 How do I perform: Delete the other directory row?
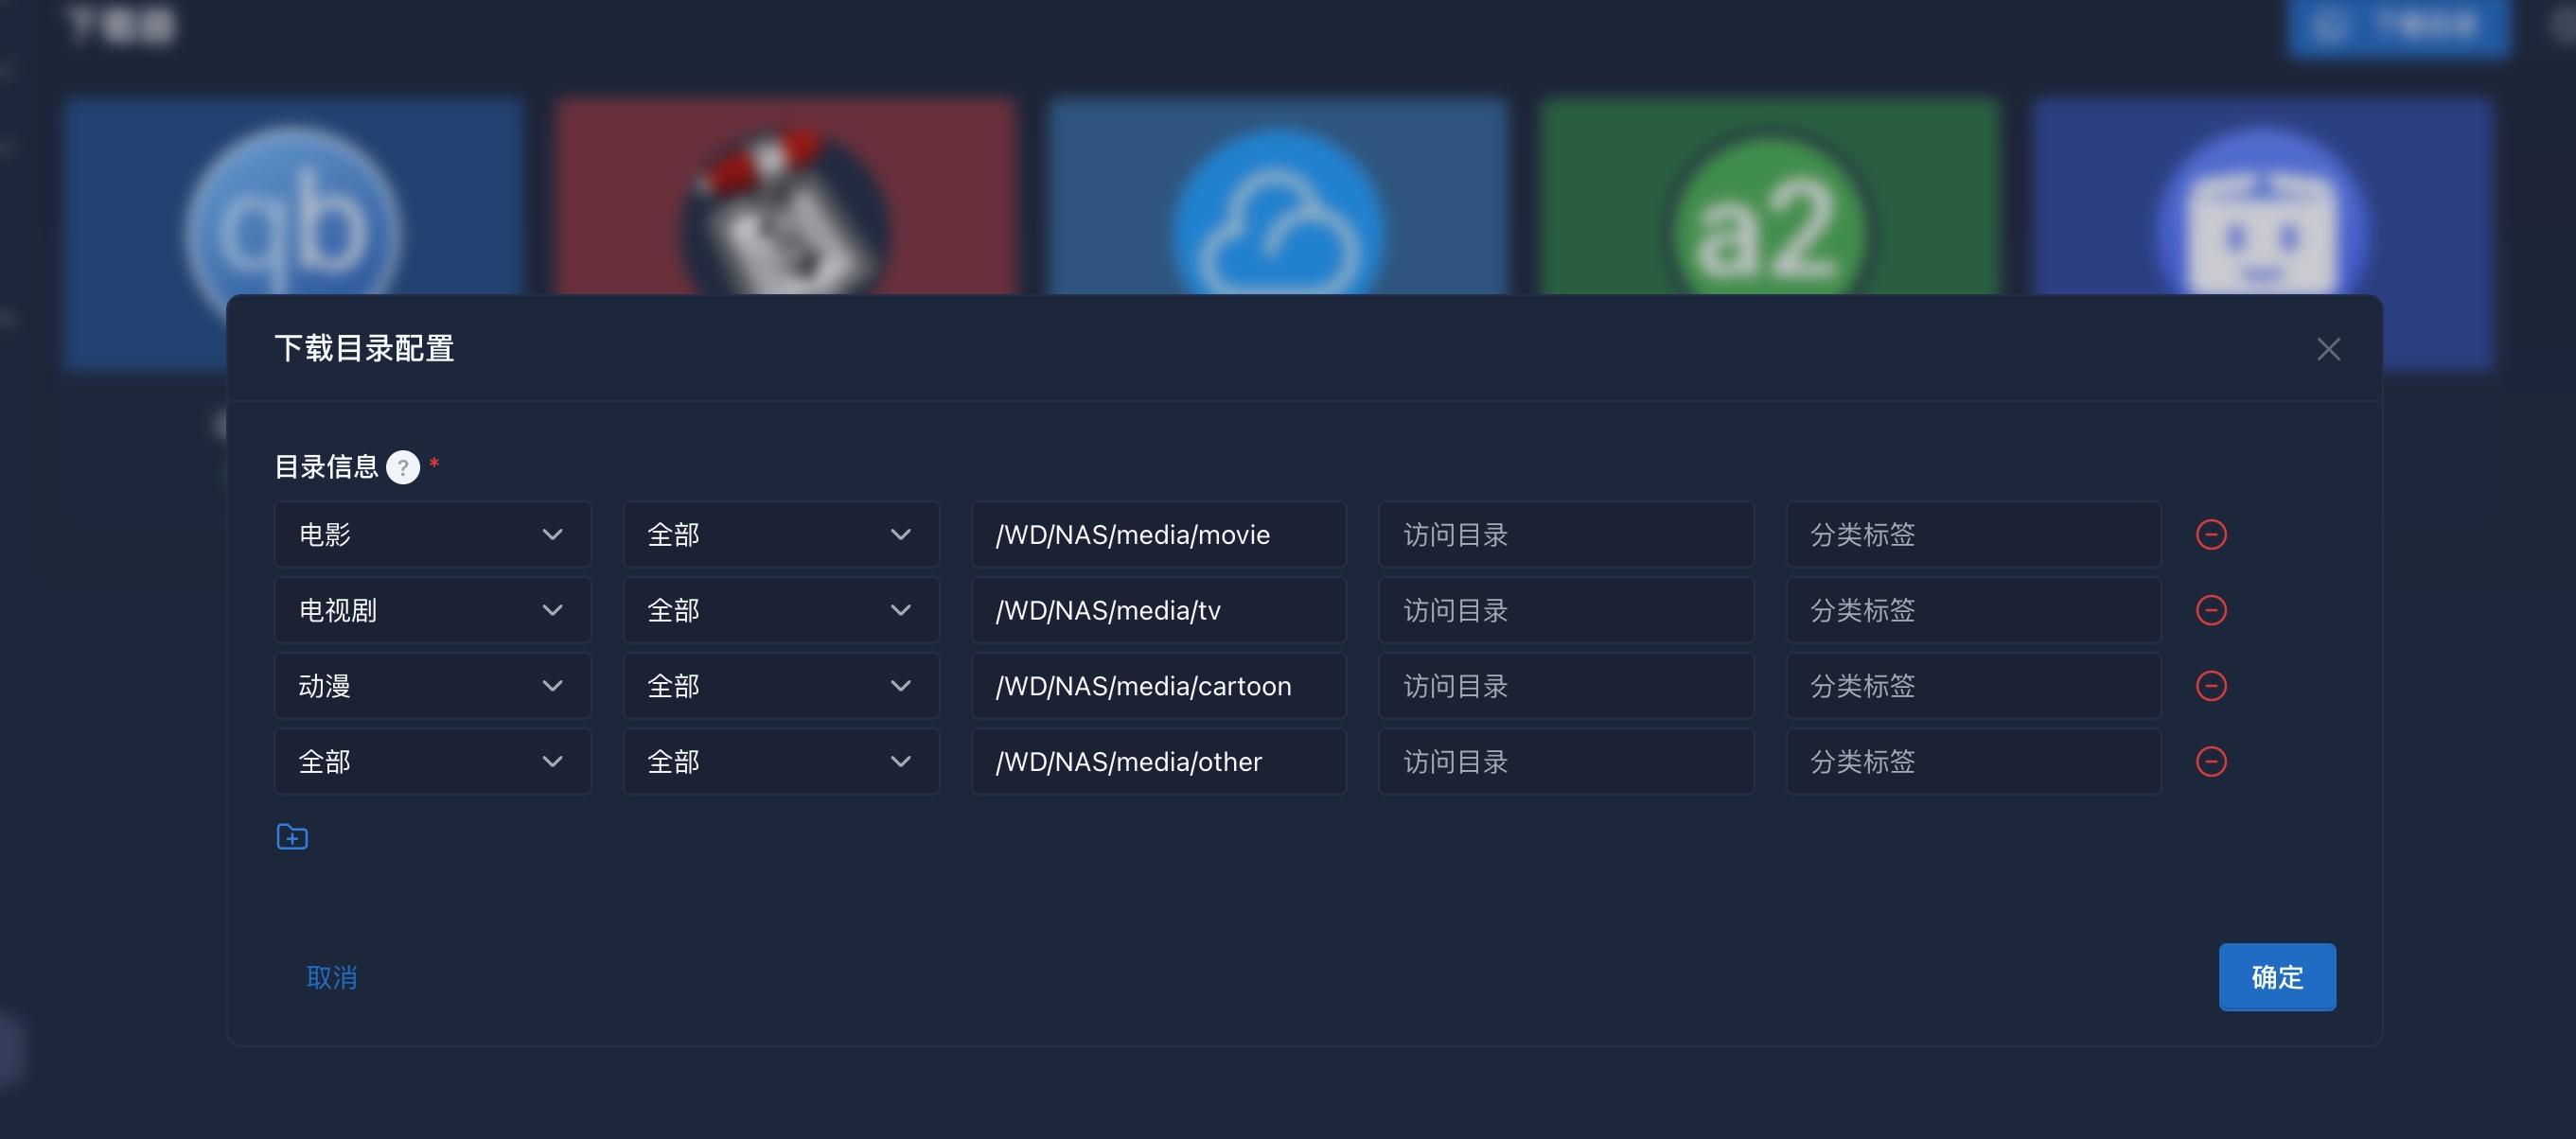click(2210, 762)
